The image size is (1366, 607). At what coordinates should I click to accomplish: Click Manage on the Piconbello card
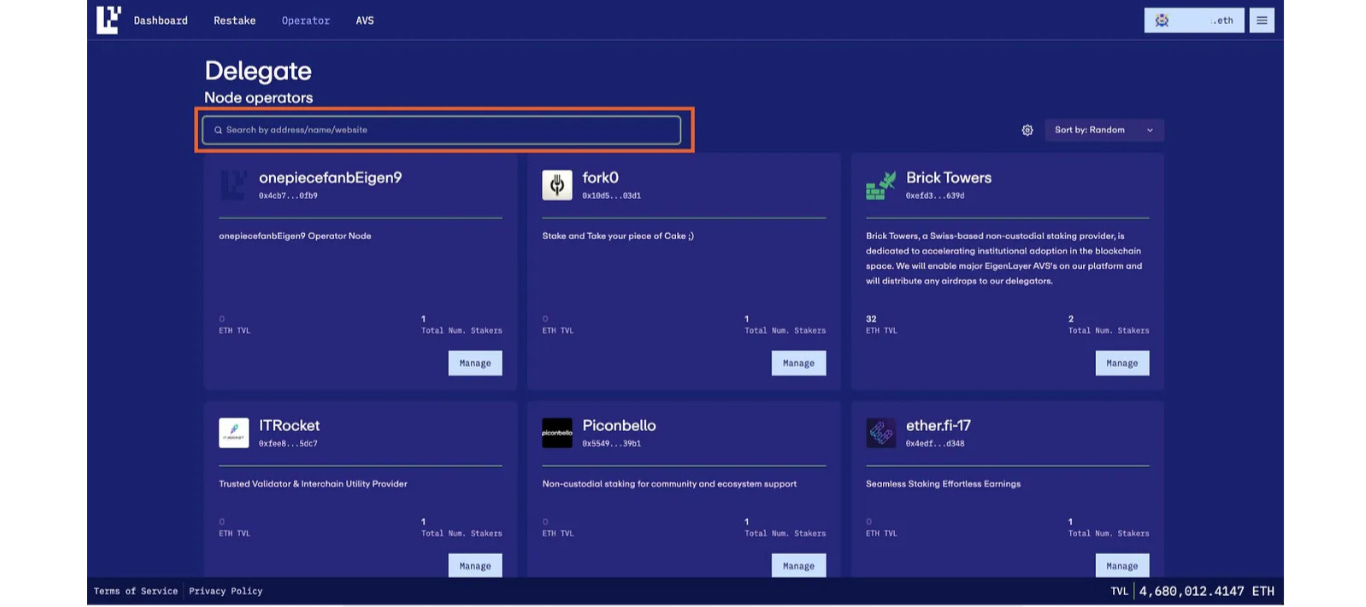point(799,565)
